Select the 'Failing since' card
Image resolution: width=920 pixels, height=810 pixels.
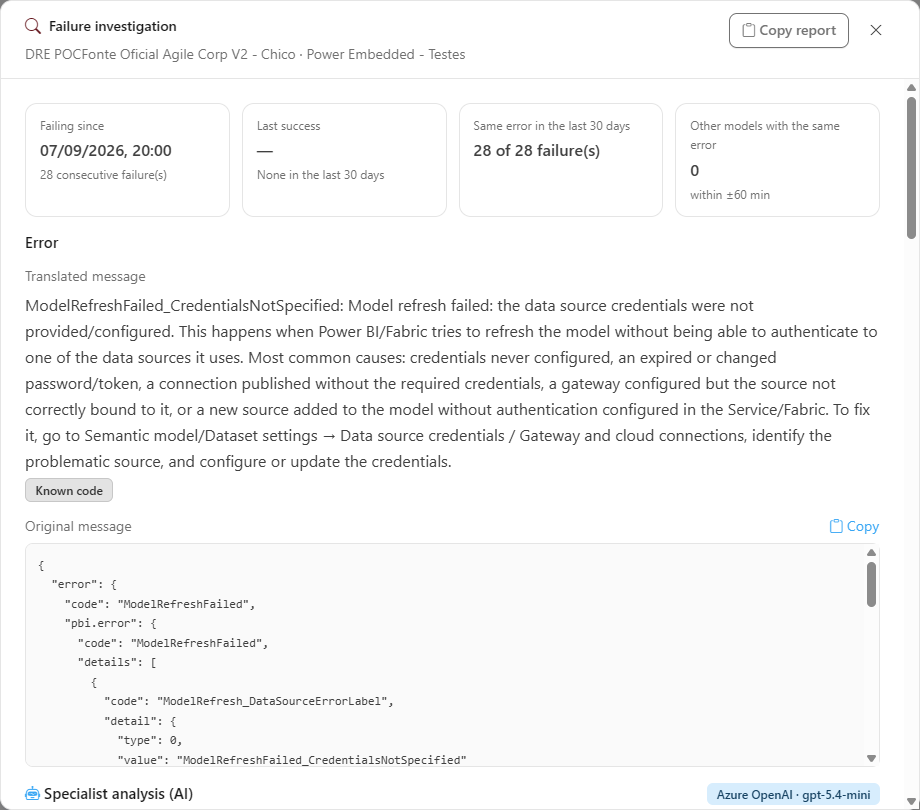click(x=127, y=160)
